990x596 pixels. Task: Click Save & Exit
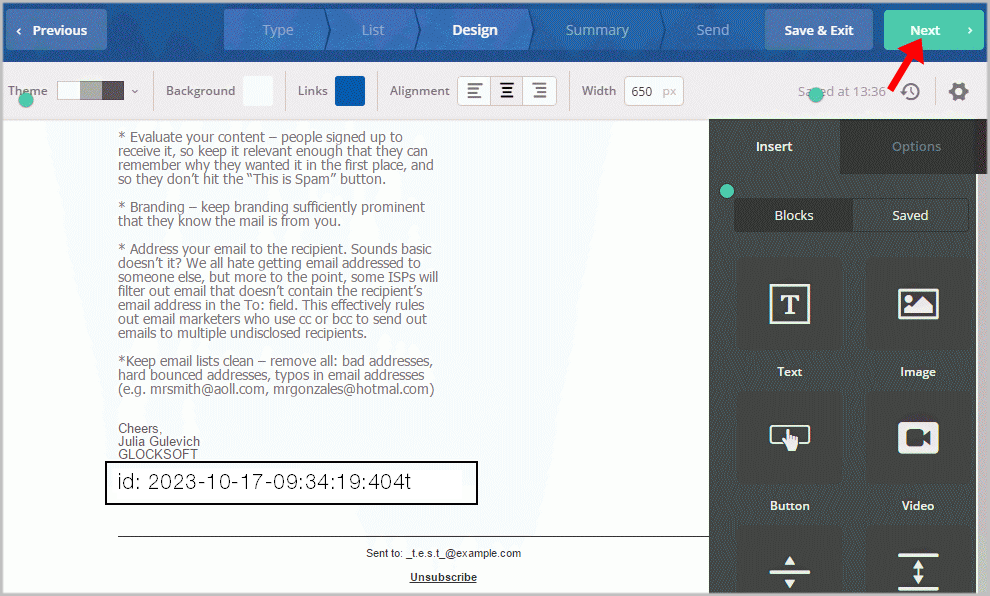(x=818, y=30)
